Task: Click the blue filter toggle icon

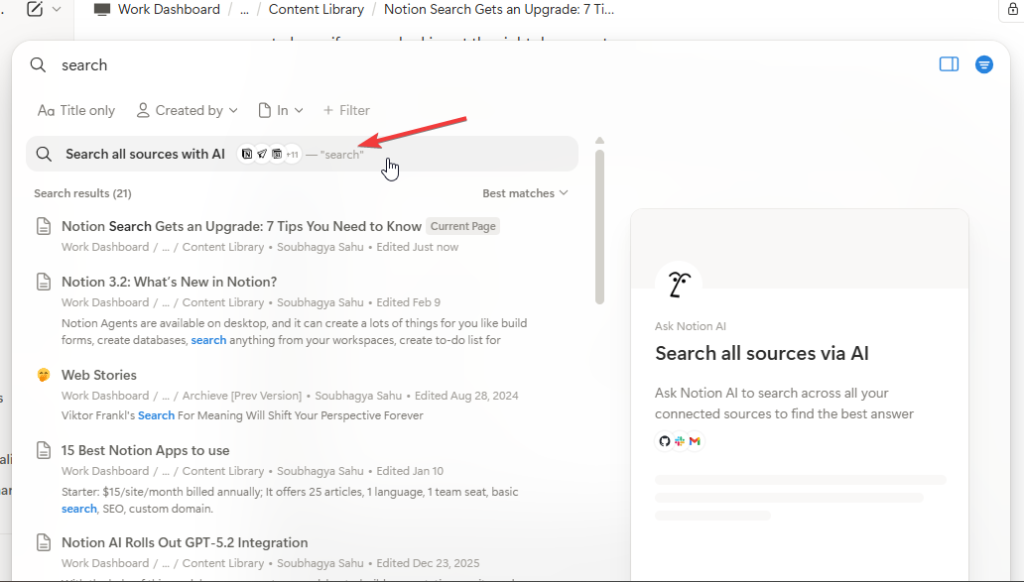Action: [x=984, y=64]
